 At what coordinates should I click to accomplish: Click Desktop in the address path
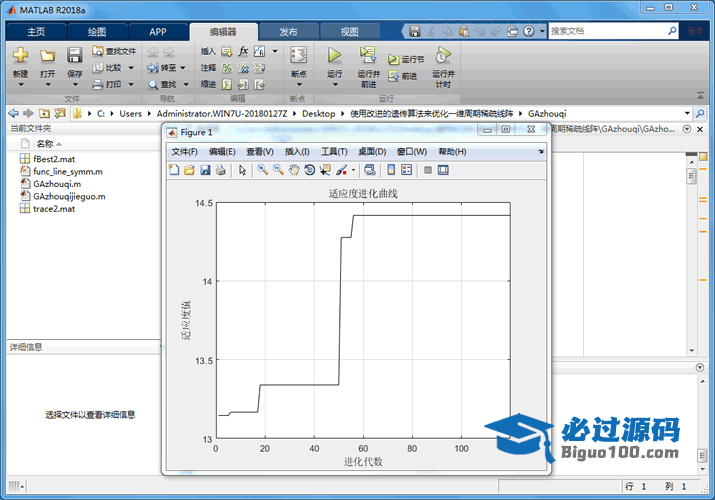(318, 113)
